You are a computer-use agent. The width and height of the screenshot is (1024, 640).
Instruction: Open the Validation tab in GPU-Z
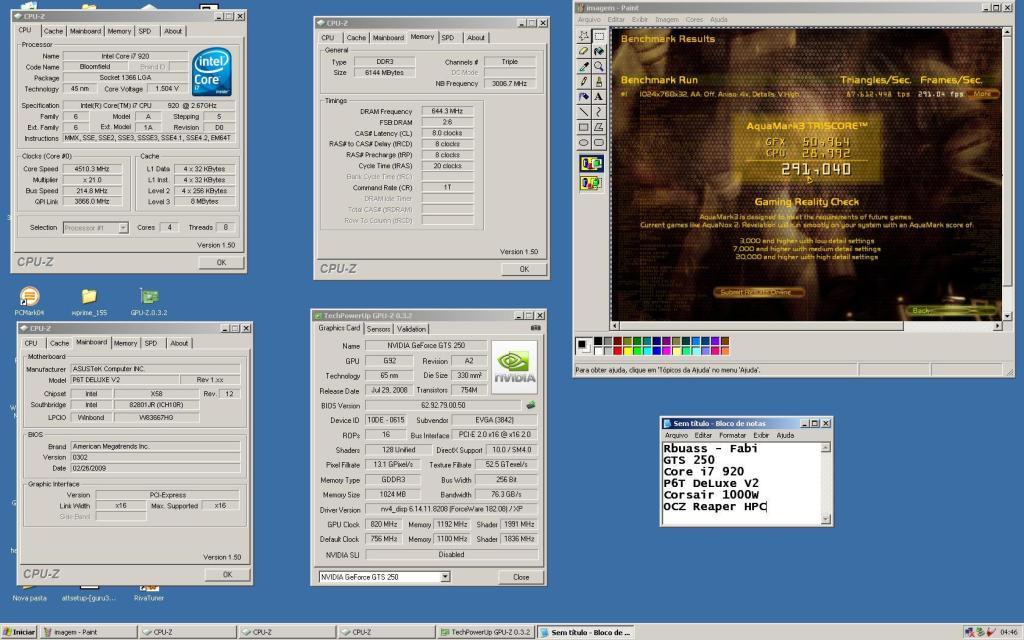coord(411,329)
